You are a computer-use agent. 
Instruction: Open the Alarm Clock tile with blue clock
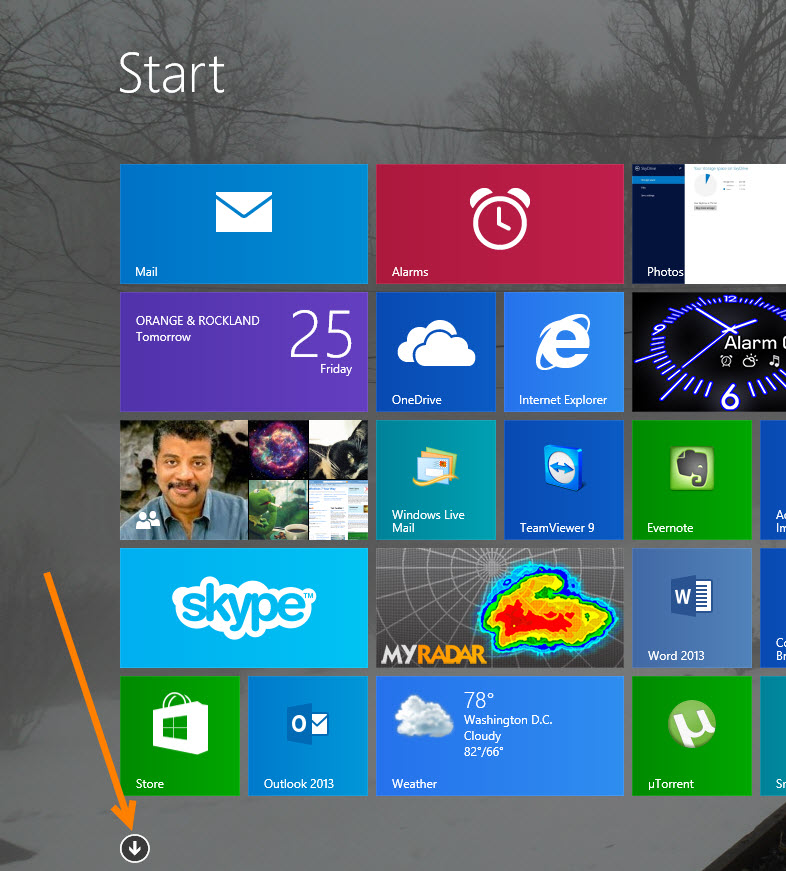pyautogui.click(x=709, y=352)
